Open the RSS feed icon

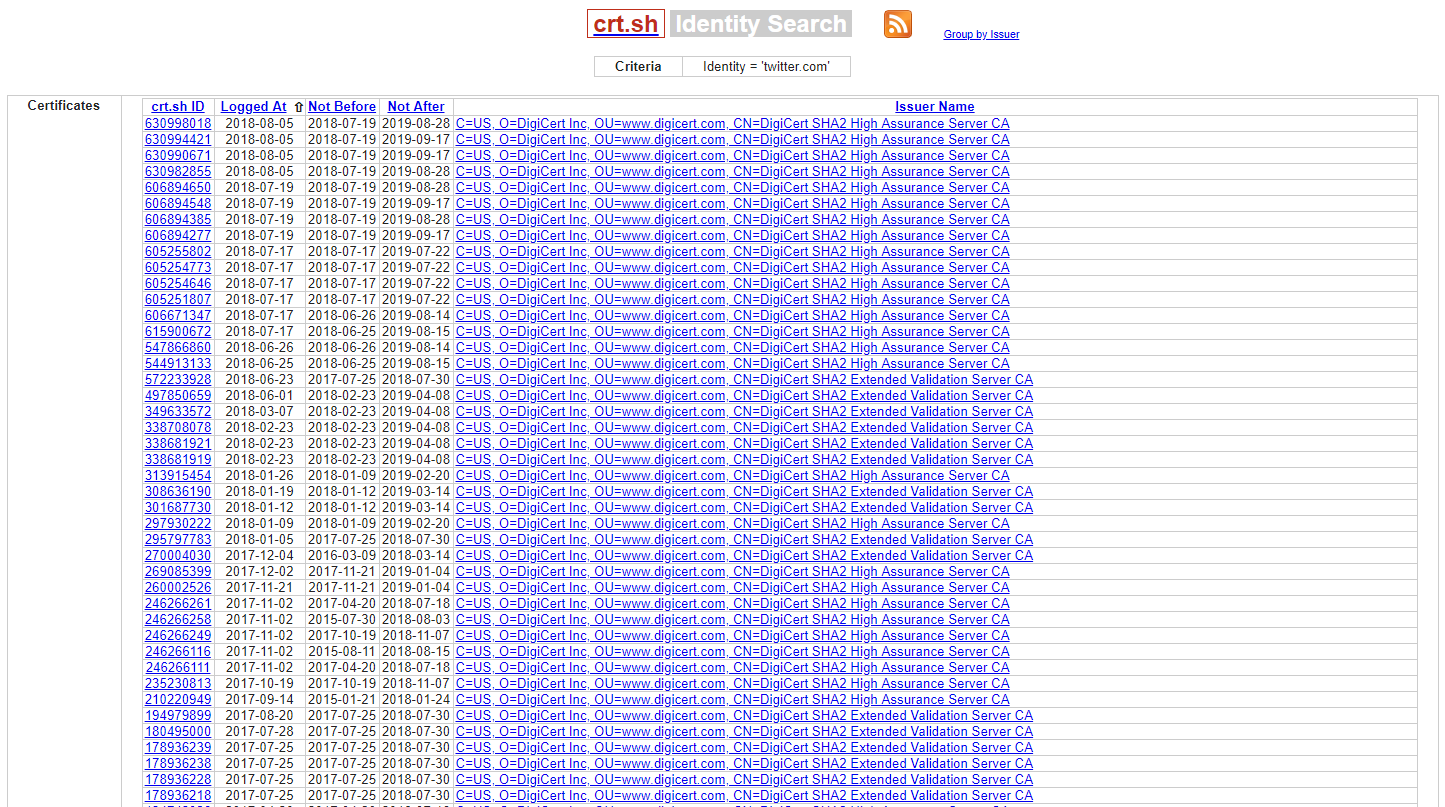point(897,24)
